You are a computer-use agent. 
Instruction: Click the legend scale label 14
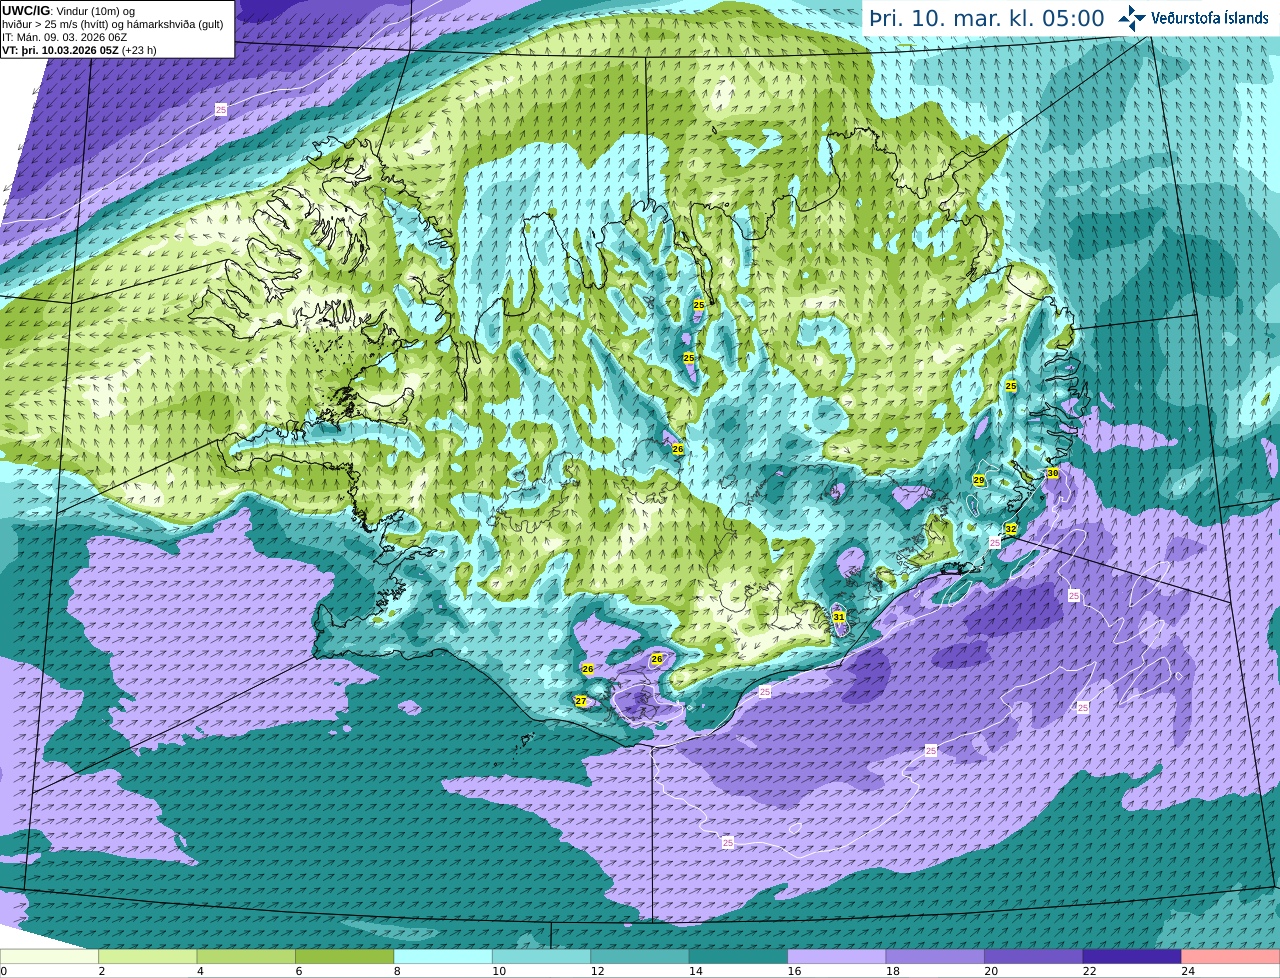click(x=696, y=971)
